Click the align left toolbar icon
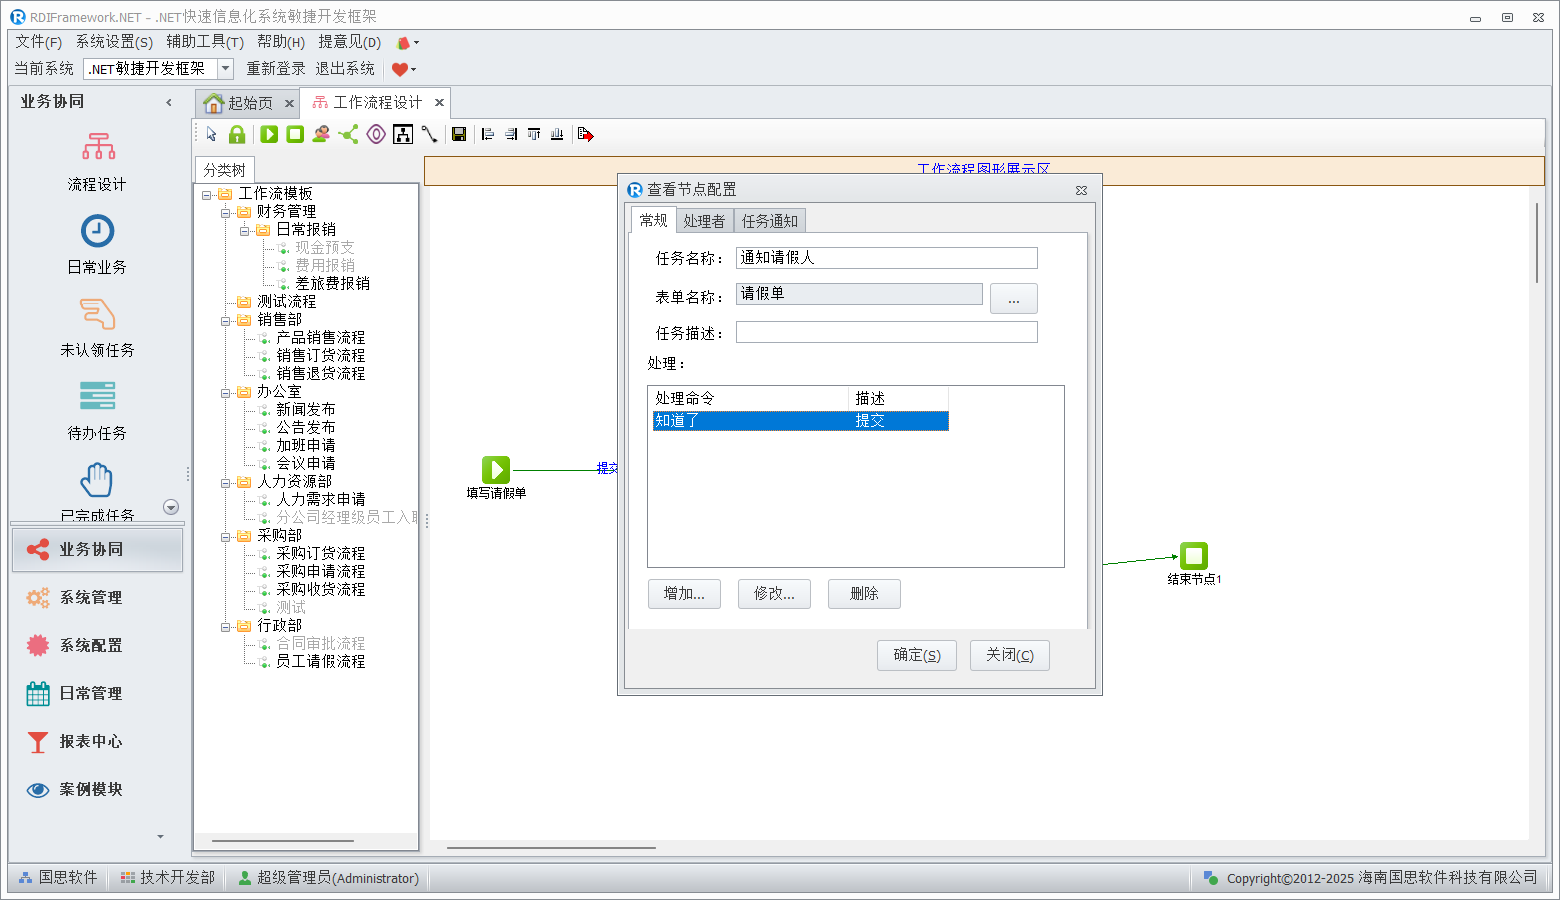This screenshot has width=1560, height=900. point(488,134)
